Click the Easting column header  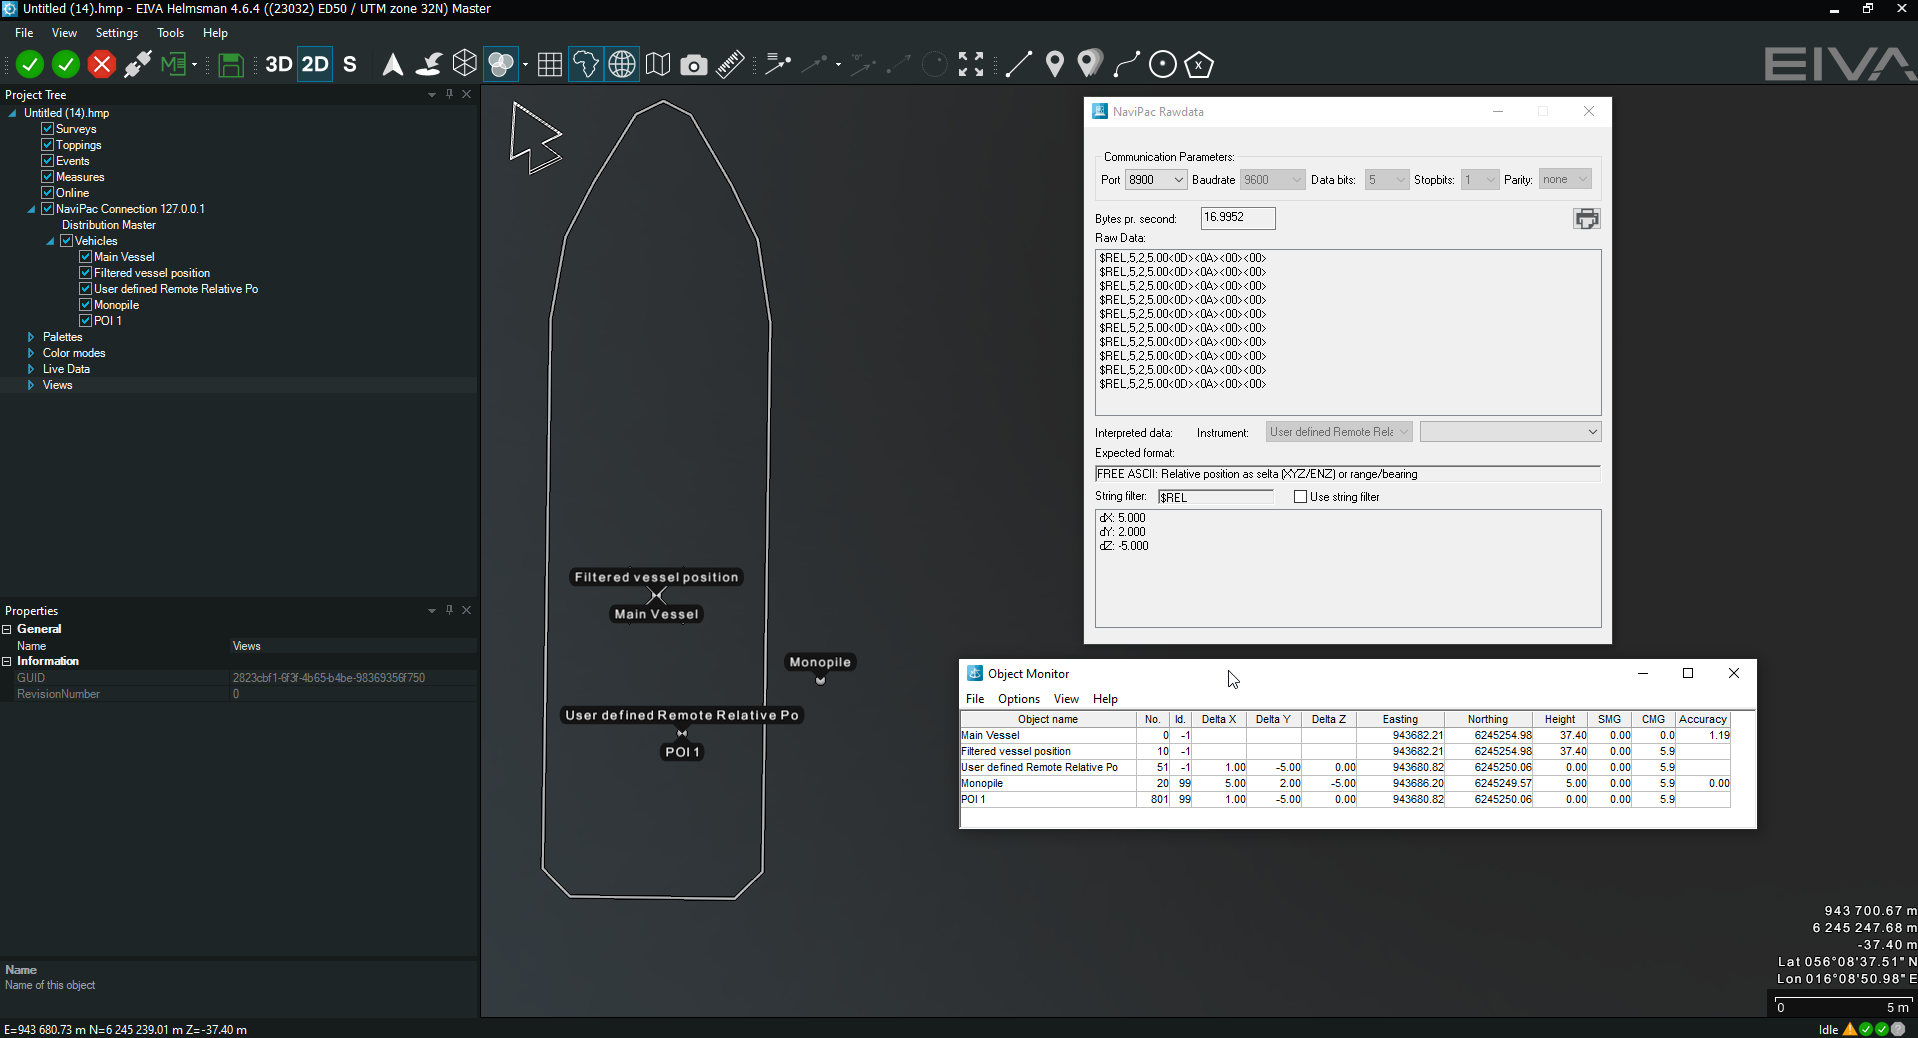tap(1399, 719)
